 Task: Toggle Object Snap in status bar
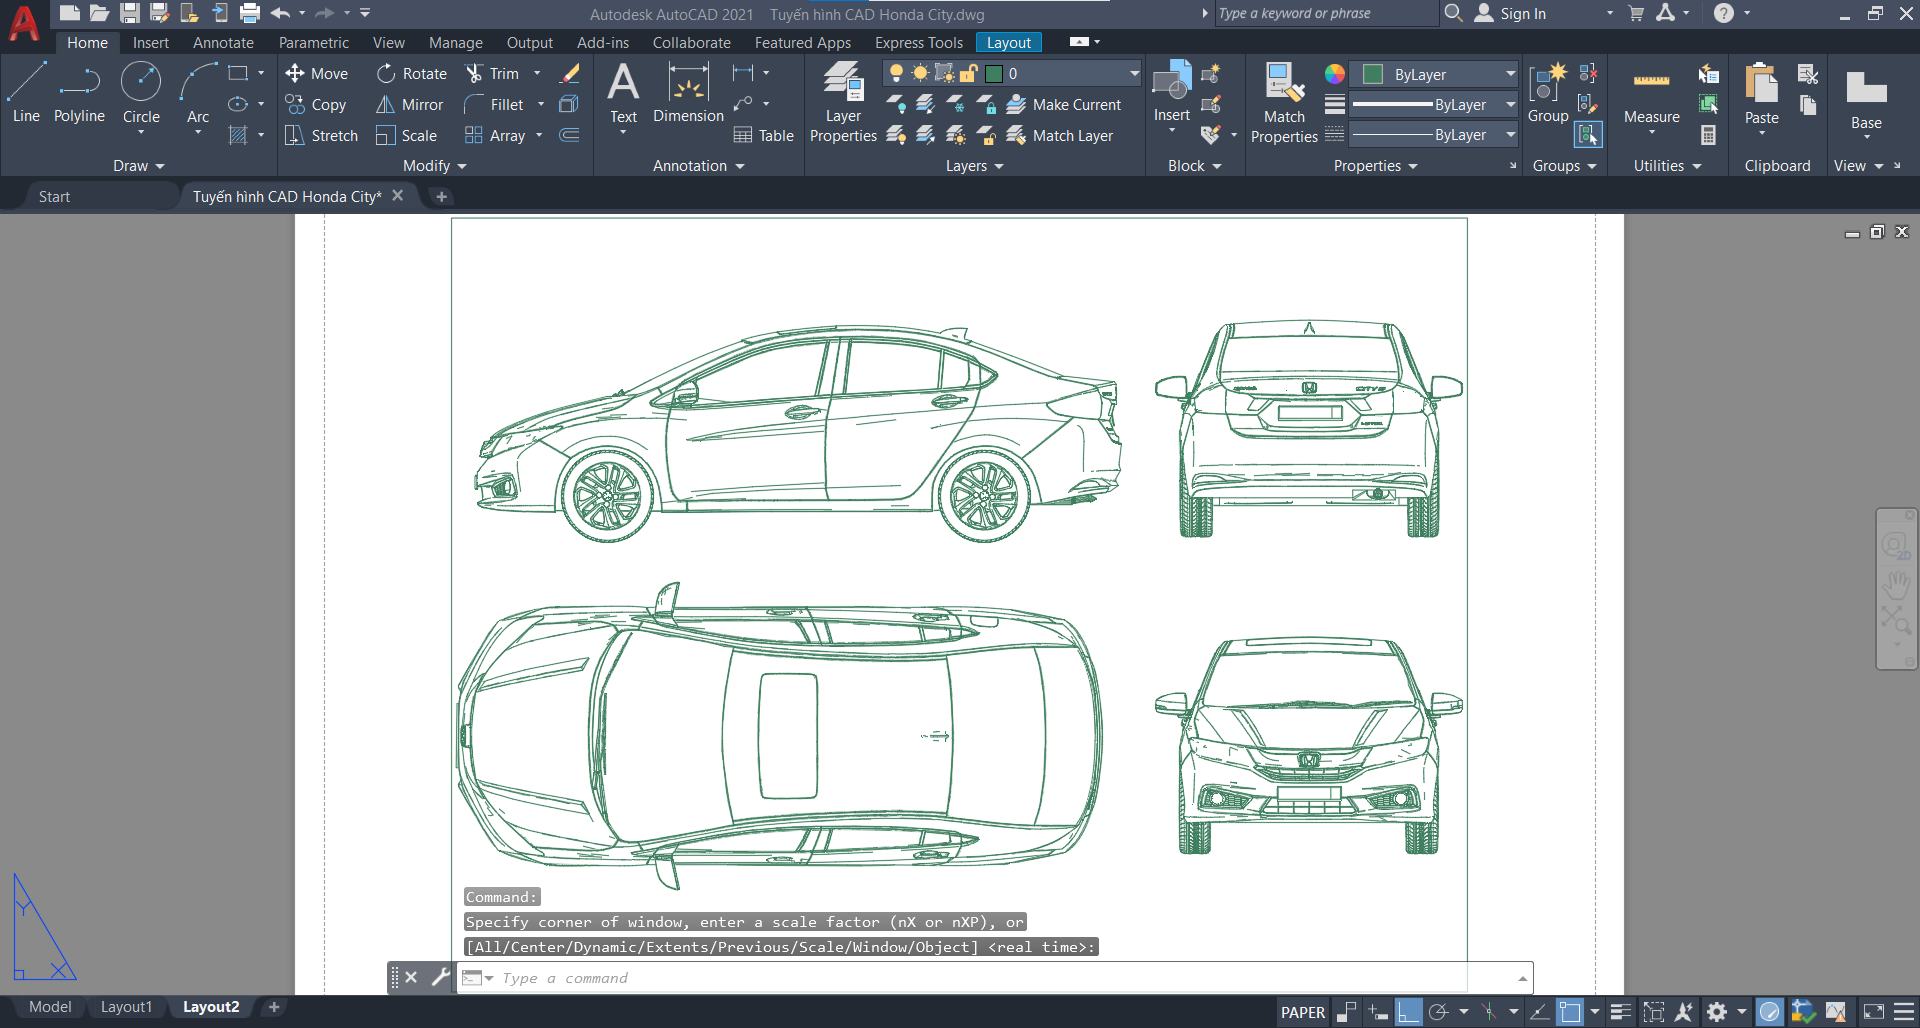click(x=1570, y=1012)
